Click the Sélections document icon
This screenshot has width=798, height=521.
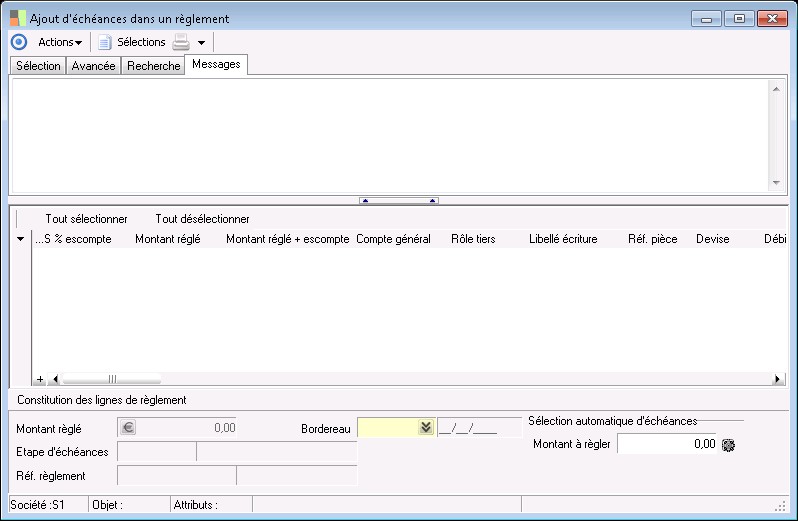click(104, 42)
